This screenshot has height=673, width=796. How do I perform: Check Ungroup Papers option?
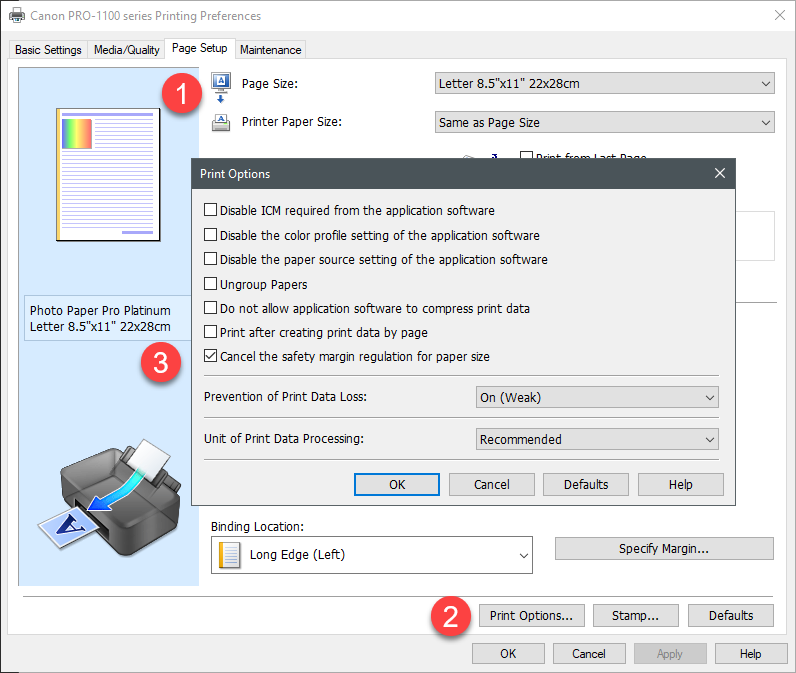(211, 284)
